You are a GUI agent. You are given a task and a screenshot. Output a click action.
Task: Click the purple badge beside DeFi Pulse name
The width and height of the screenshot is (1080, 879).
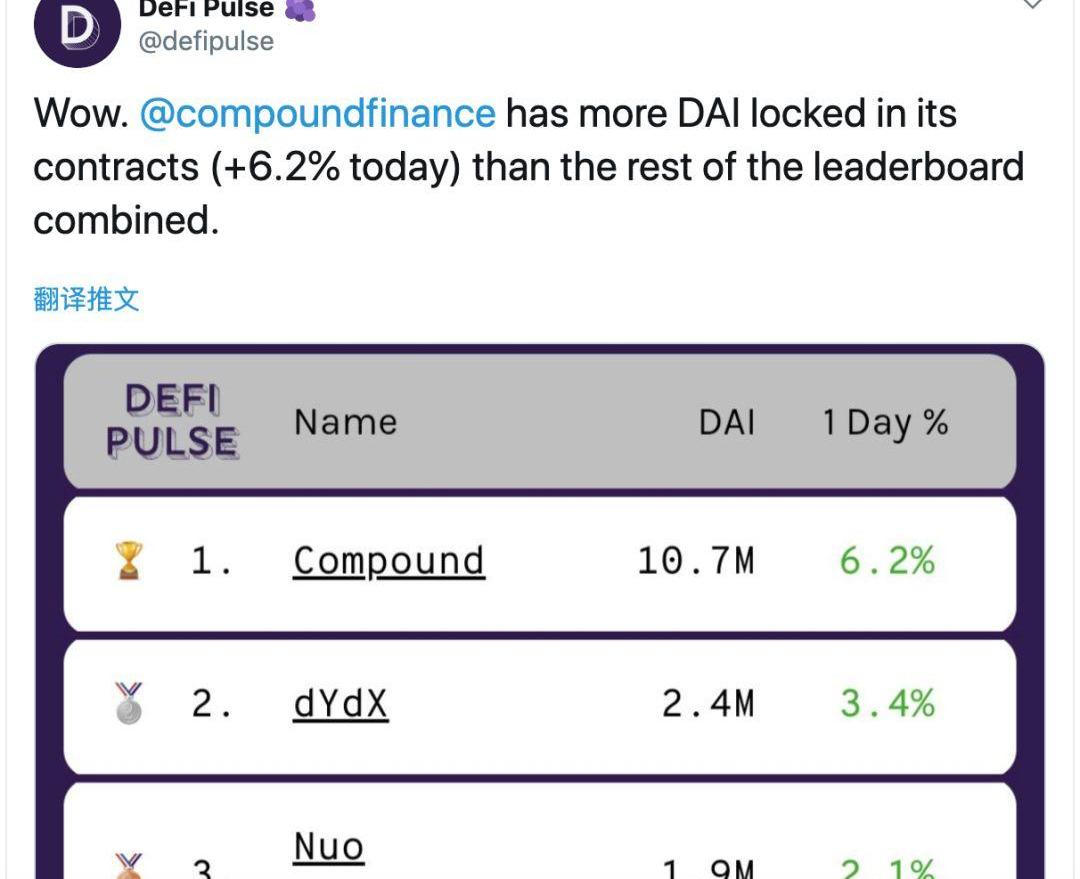pyautogui.click(x=300, y=10)
